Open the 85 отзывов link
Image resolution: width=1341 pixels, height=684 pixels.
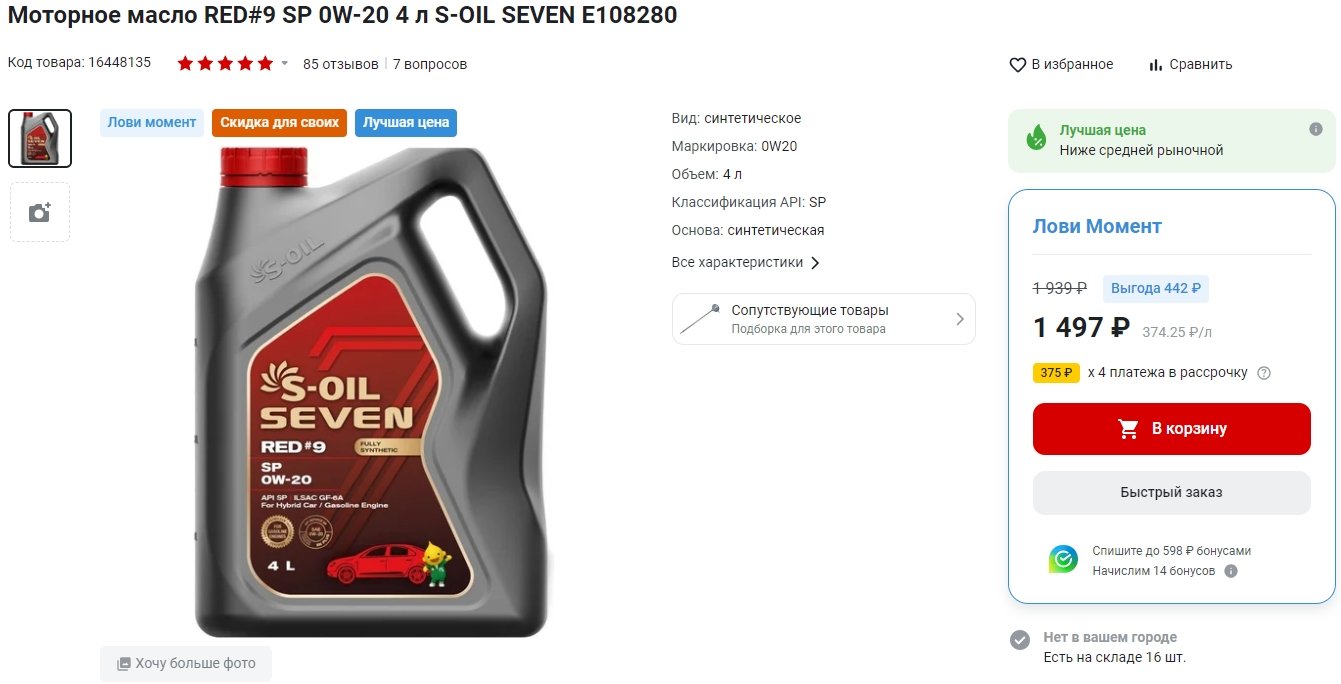pos(341,64)
